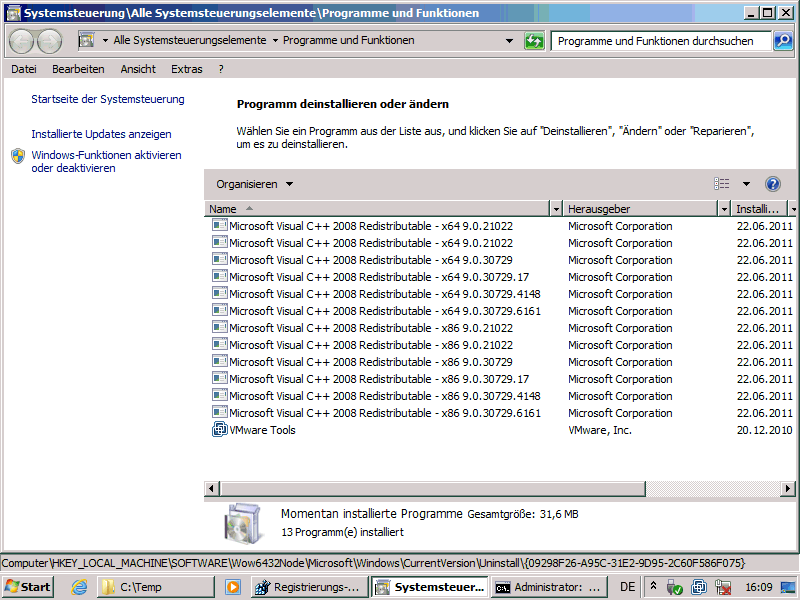
Task: Open Internet Explorer from the taskbar
Action: pyautogui.click(x=79, y=587)
